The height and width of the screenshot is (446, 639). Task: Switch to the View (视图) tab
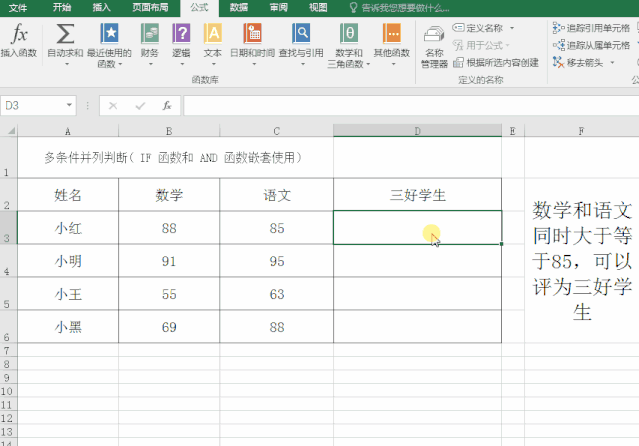(318, 7)
